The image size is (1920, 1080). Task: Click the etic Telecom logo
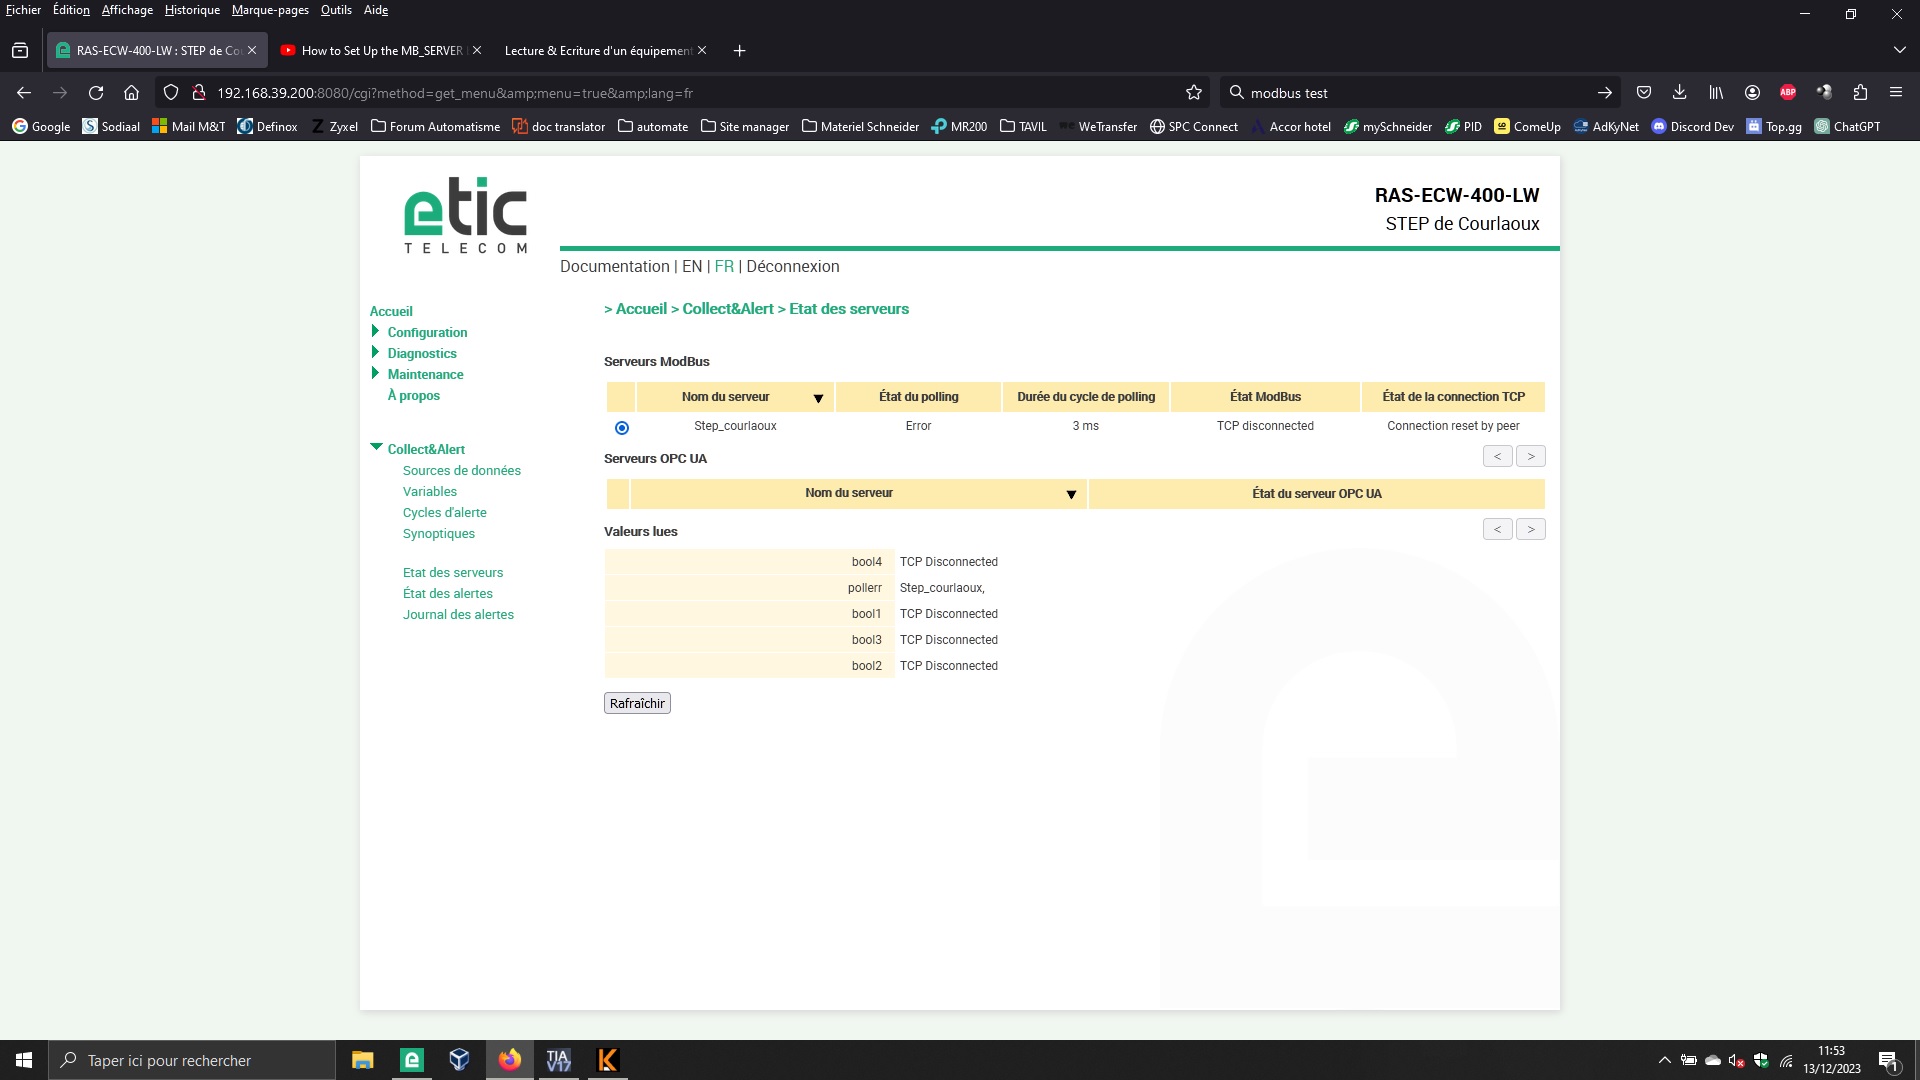point(465,215)
